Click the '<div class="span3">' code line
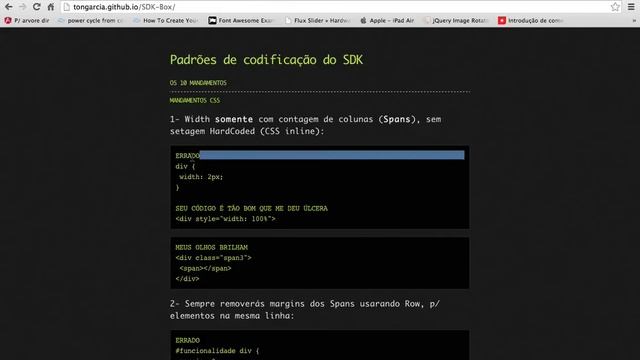640x360 pixels. [213, 258]
